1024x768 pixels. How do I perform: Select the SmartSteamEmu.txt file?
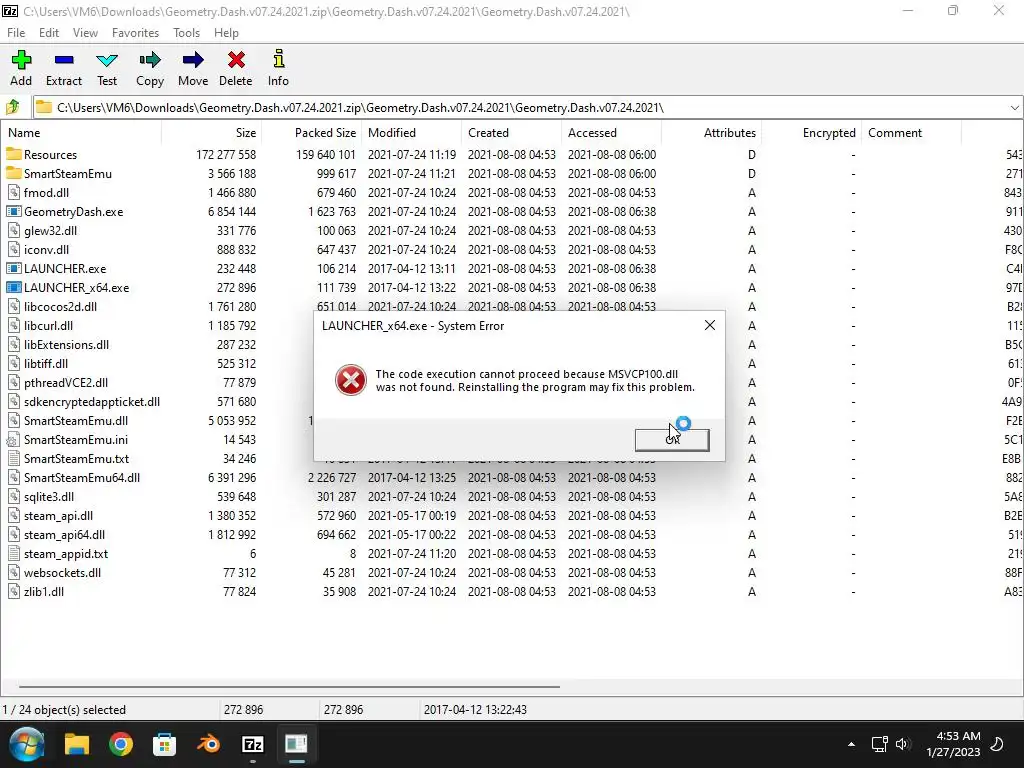76,458
